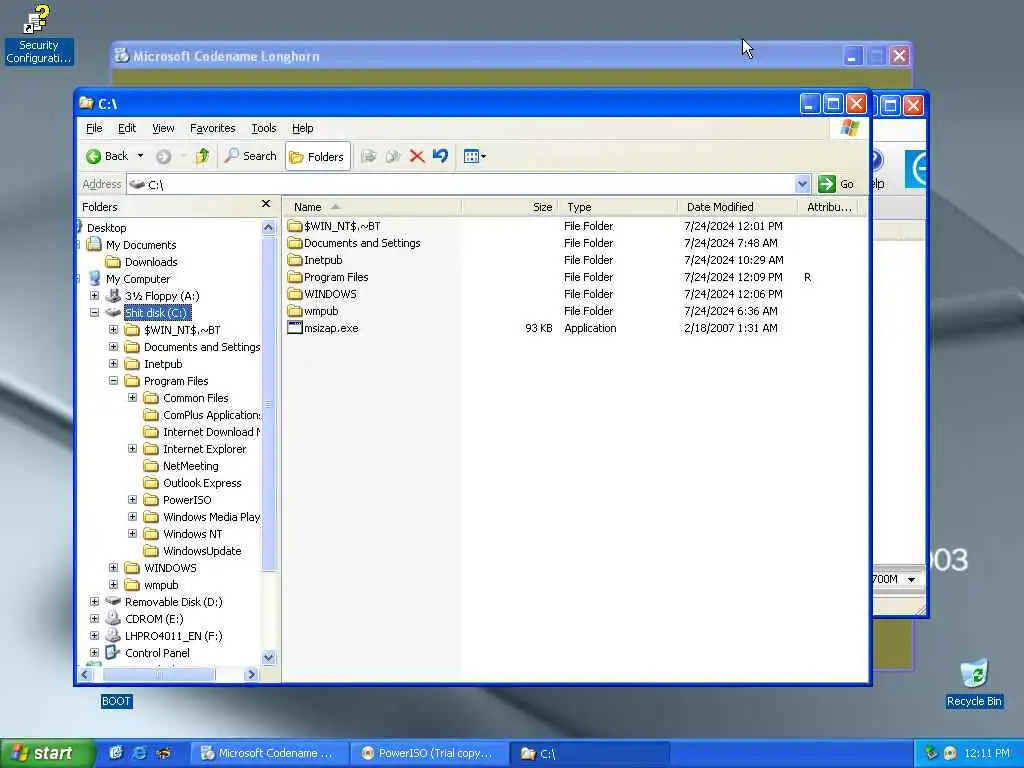Select the Program Files folder icon in file list
Screen dimensions: 1024x768
[x=295, y=277]
